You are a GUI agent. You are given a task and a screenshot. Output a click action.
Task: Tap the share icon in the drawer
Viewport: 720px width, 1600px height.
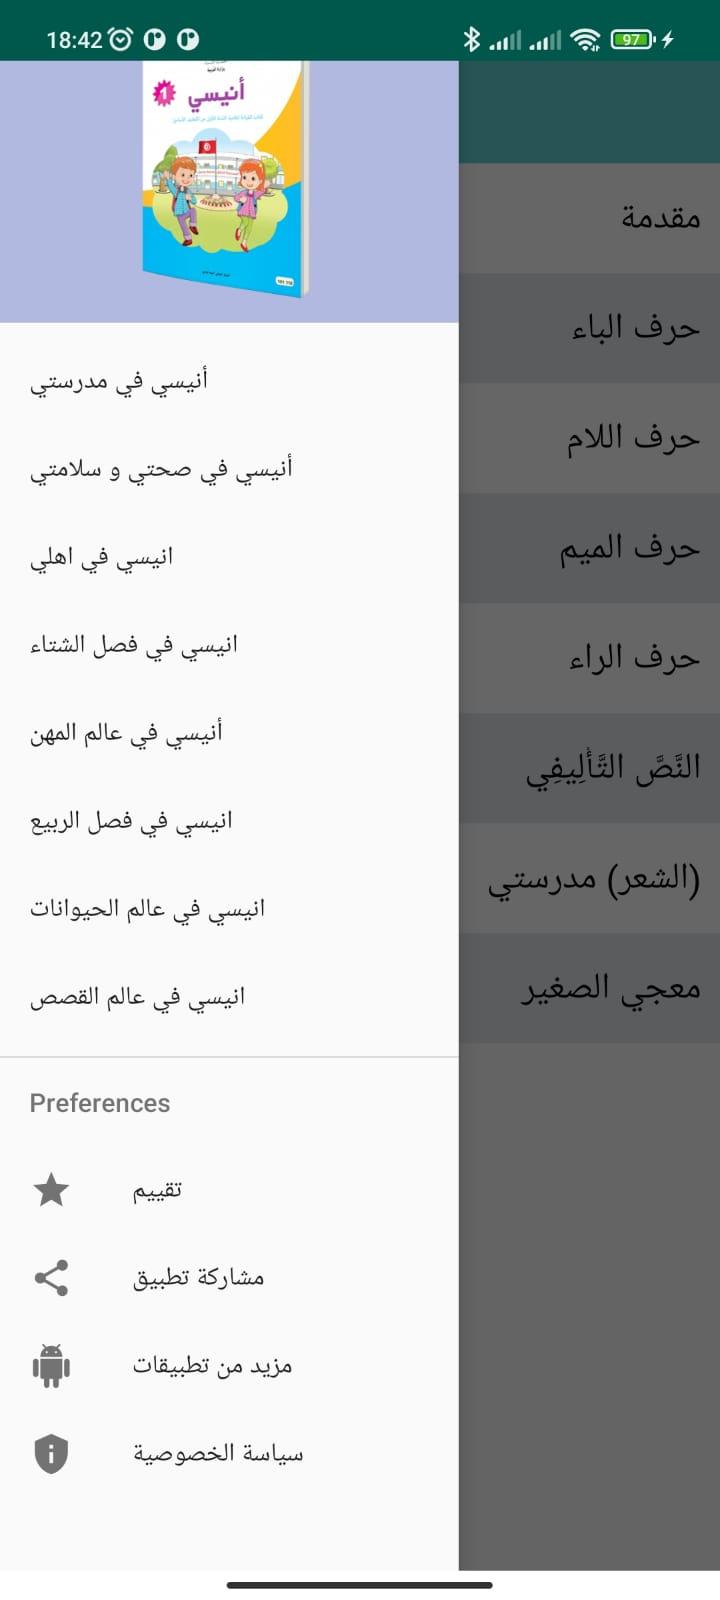pos(51,1278)
